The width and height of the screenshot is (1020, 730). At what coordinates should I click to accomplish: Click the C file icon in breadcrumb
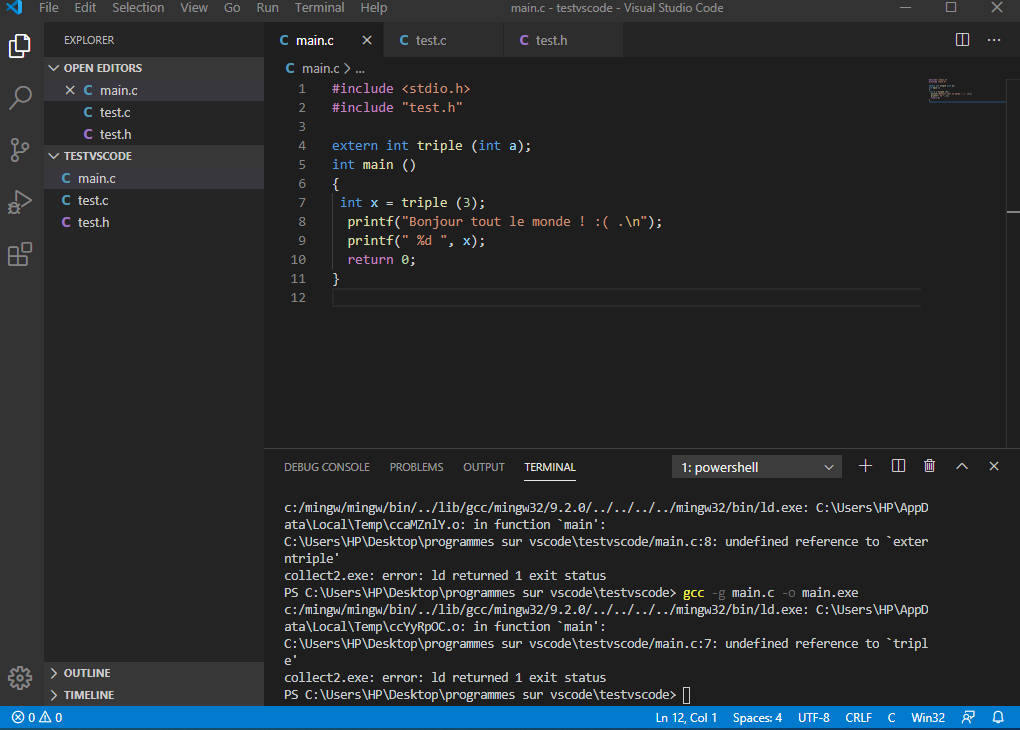pyautogui.click(x=290, y=68)
